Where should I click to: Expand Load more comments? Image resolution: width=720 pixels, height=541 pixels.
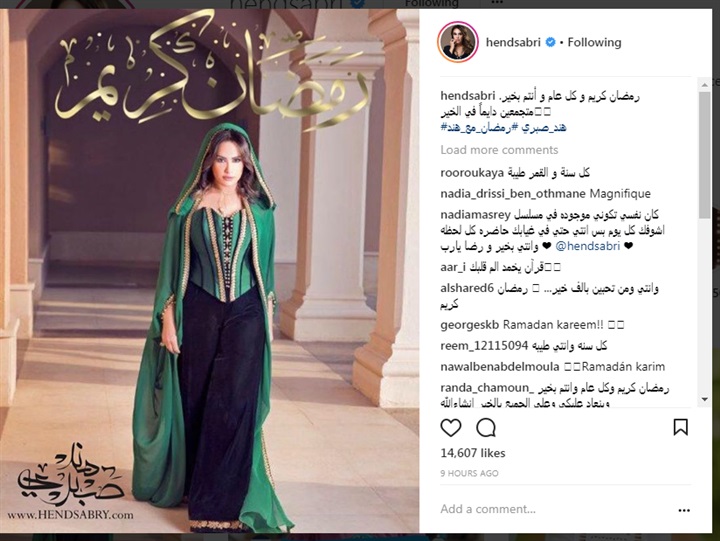tap(499, 150)
